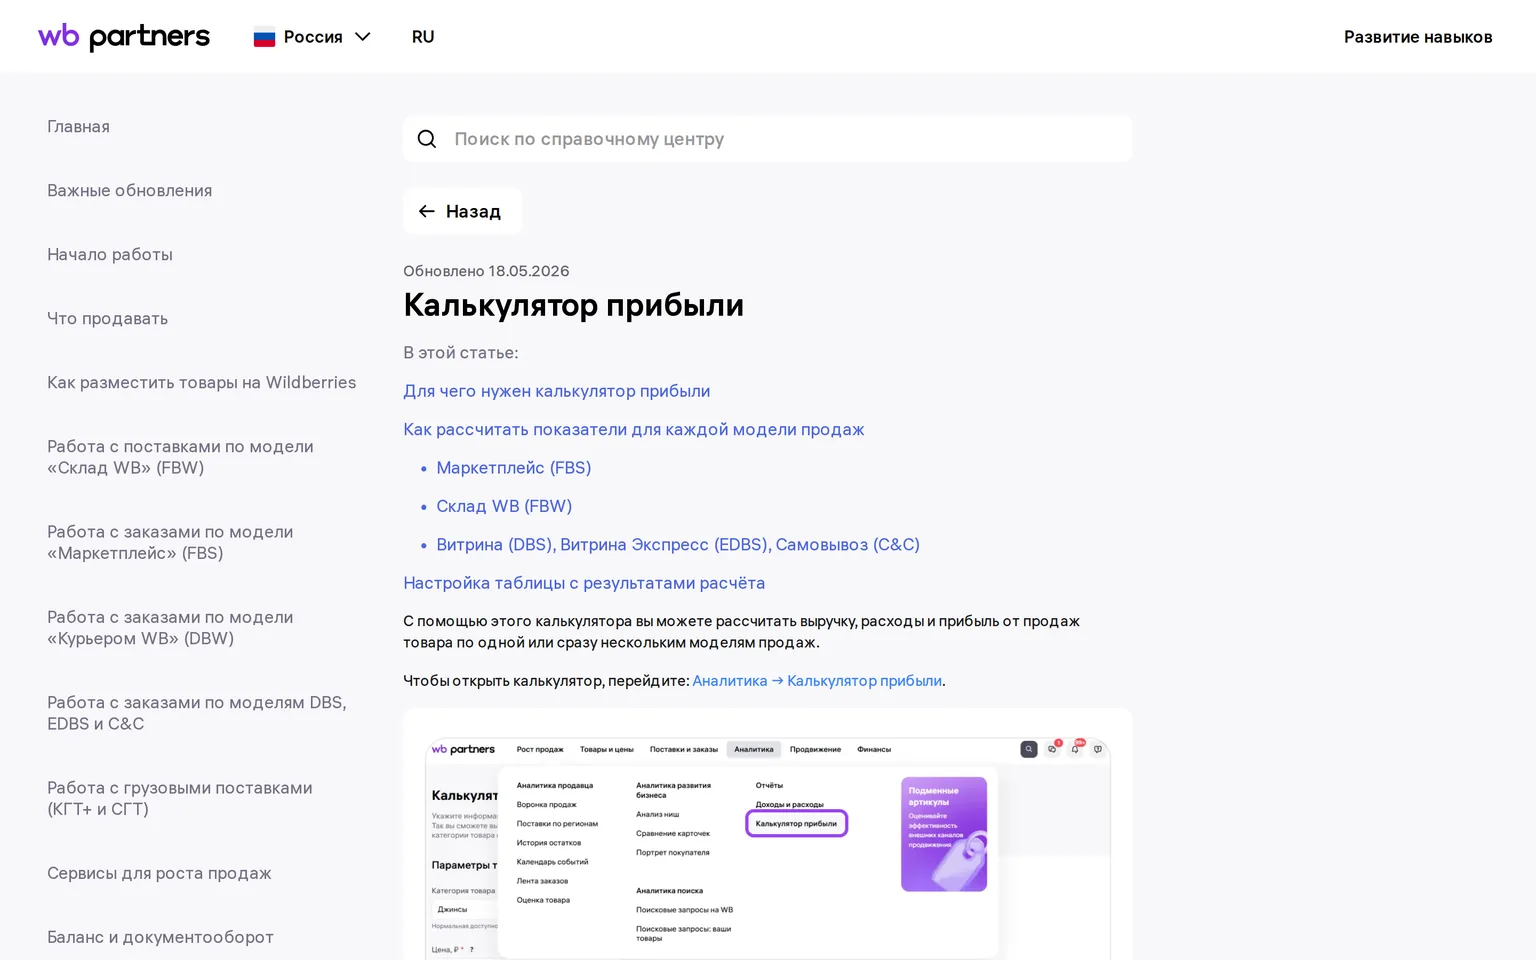Open Главная in sidebar
Image resolution: width=1536 pixels, height=960 pixels.
pos(78,126)
